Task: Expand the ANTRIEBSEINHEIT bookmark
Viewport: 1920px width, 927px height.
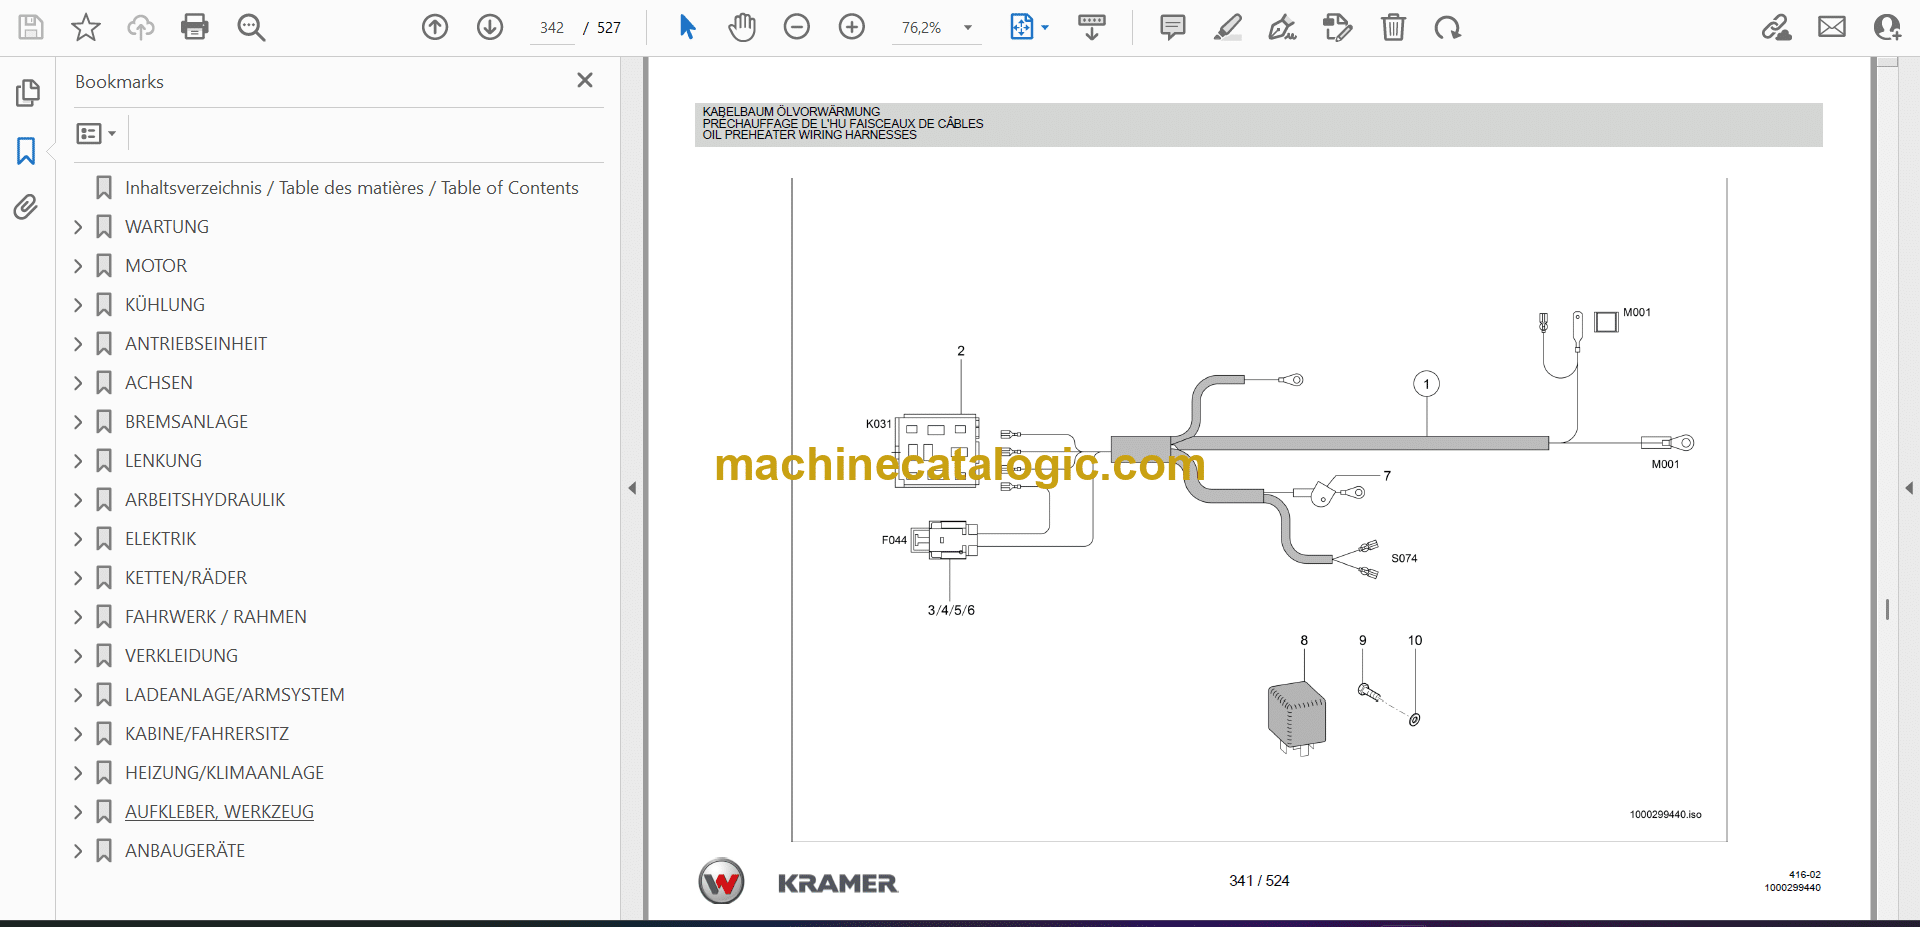Action: click(78, 344)
